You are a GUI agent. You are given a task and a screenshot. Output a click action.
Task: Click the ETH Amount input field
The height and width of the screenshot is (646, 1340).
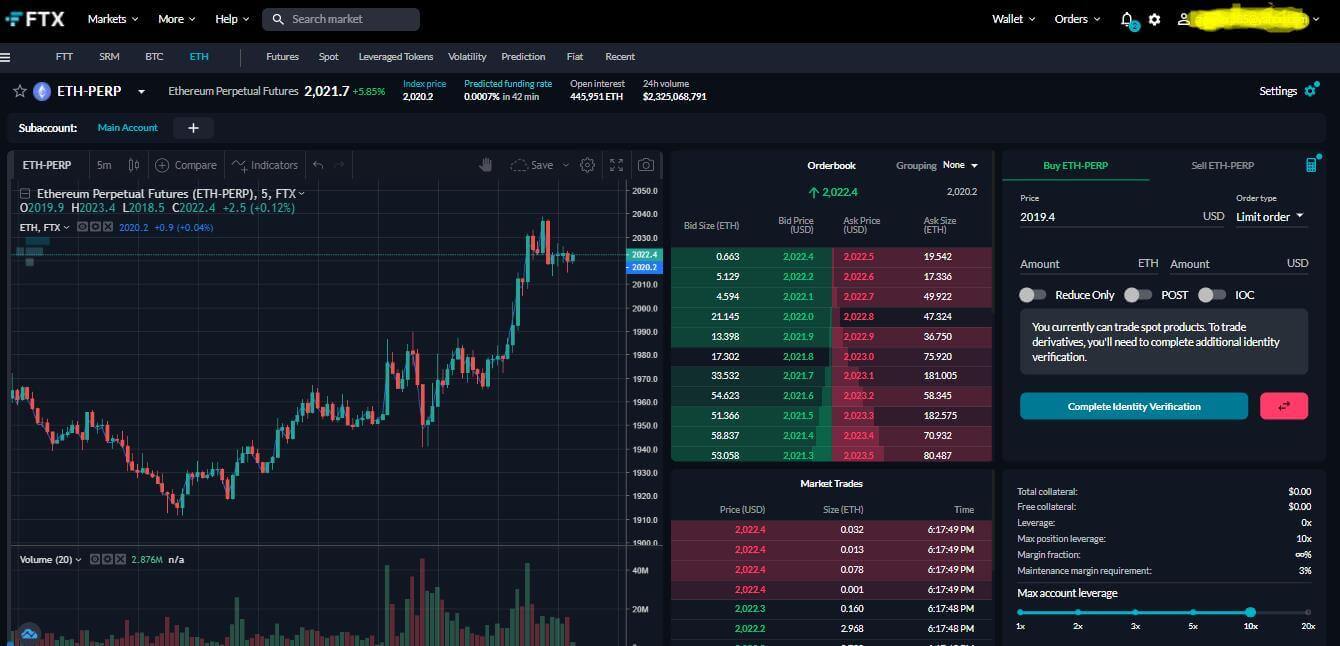point(1089,264)
